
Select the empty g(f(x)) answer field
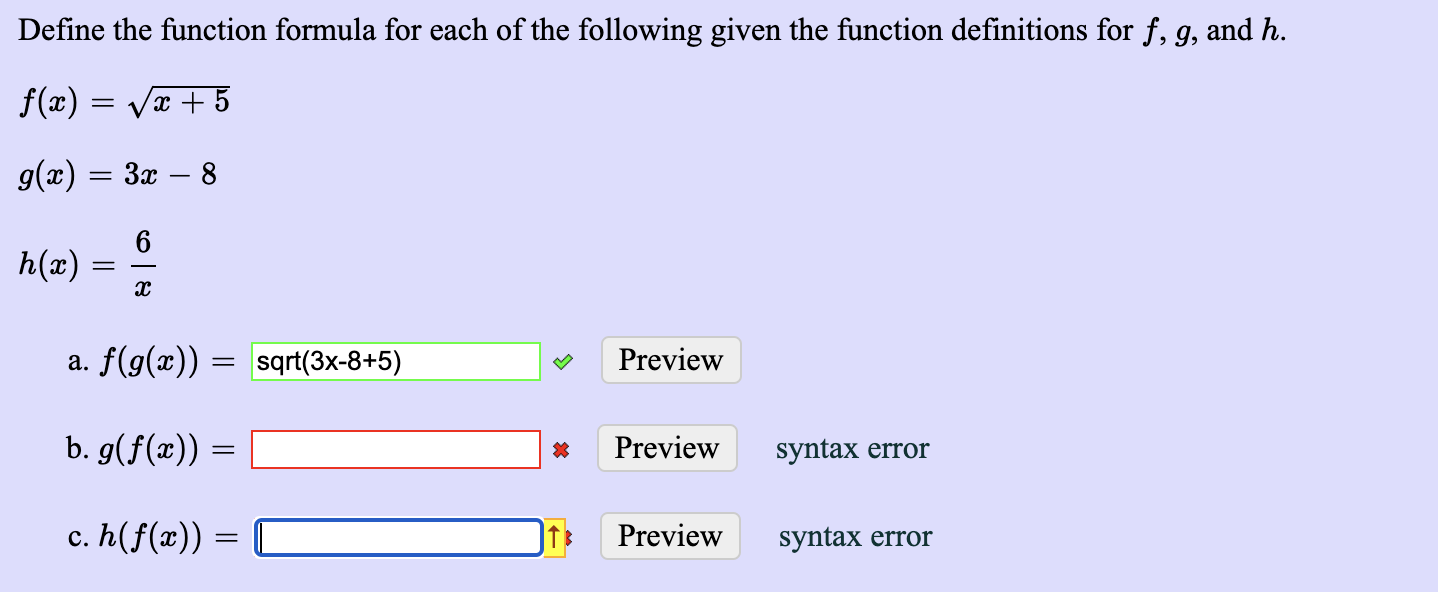[x=395, y=449]
